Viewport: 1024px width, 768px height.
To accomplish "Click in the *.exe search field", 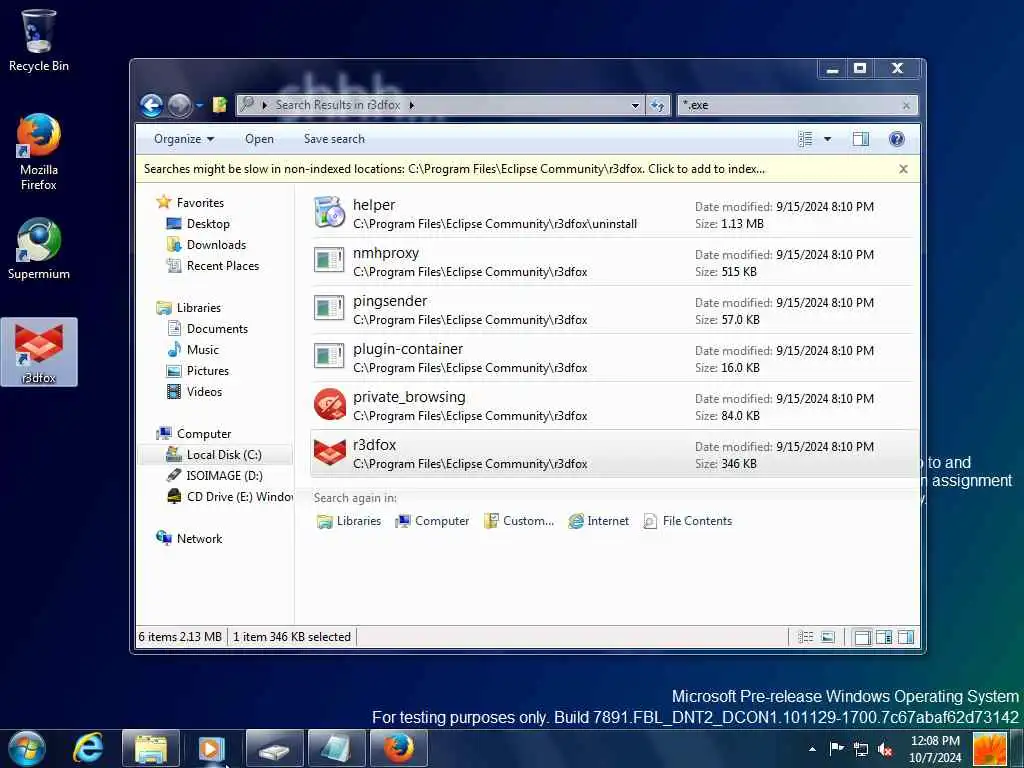I will [788, 105].
